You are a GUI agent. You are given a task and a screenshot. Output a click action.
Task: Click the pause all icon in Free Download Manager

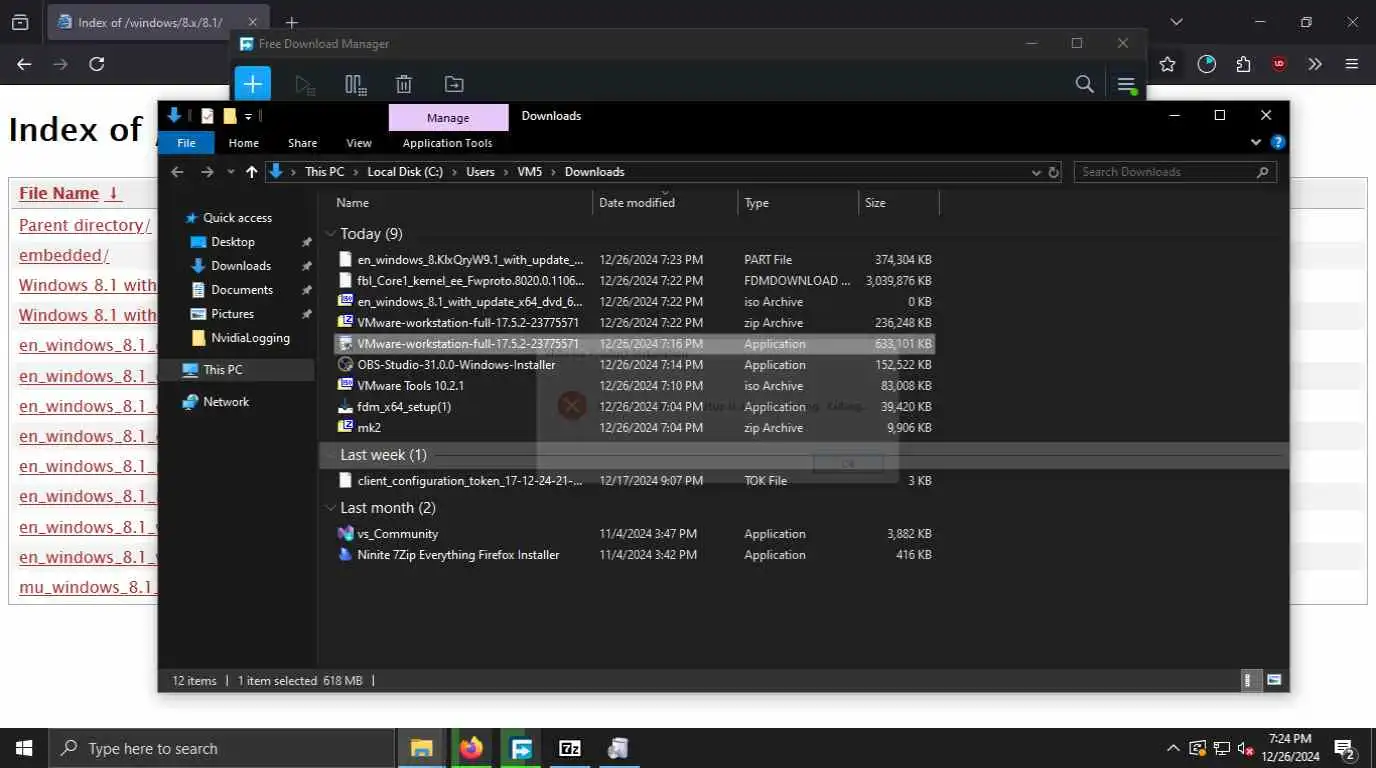click(355, 85)
